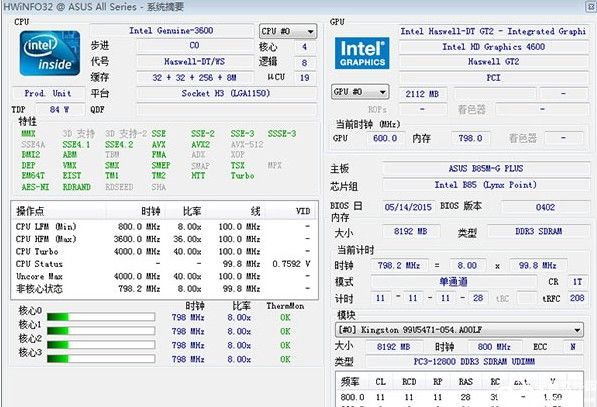Screen dimensions: 597x407
Task: Expand the Kingston memory module dropdown
Action: point(460,330)
